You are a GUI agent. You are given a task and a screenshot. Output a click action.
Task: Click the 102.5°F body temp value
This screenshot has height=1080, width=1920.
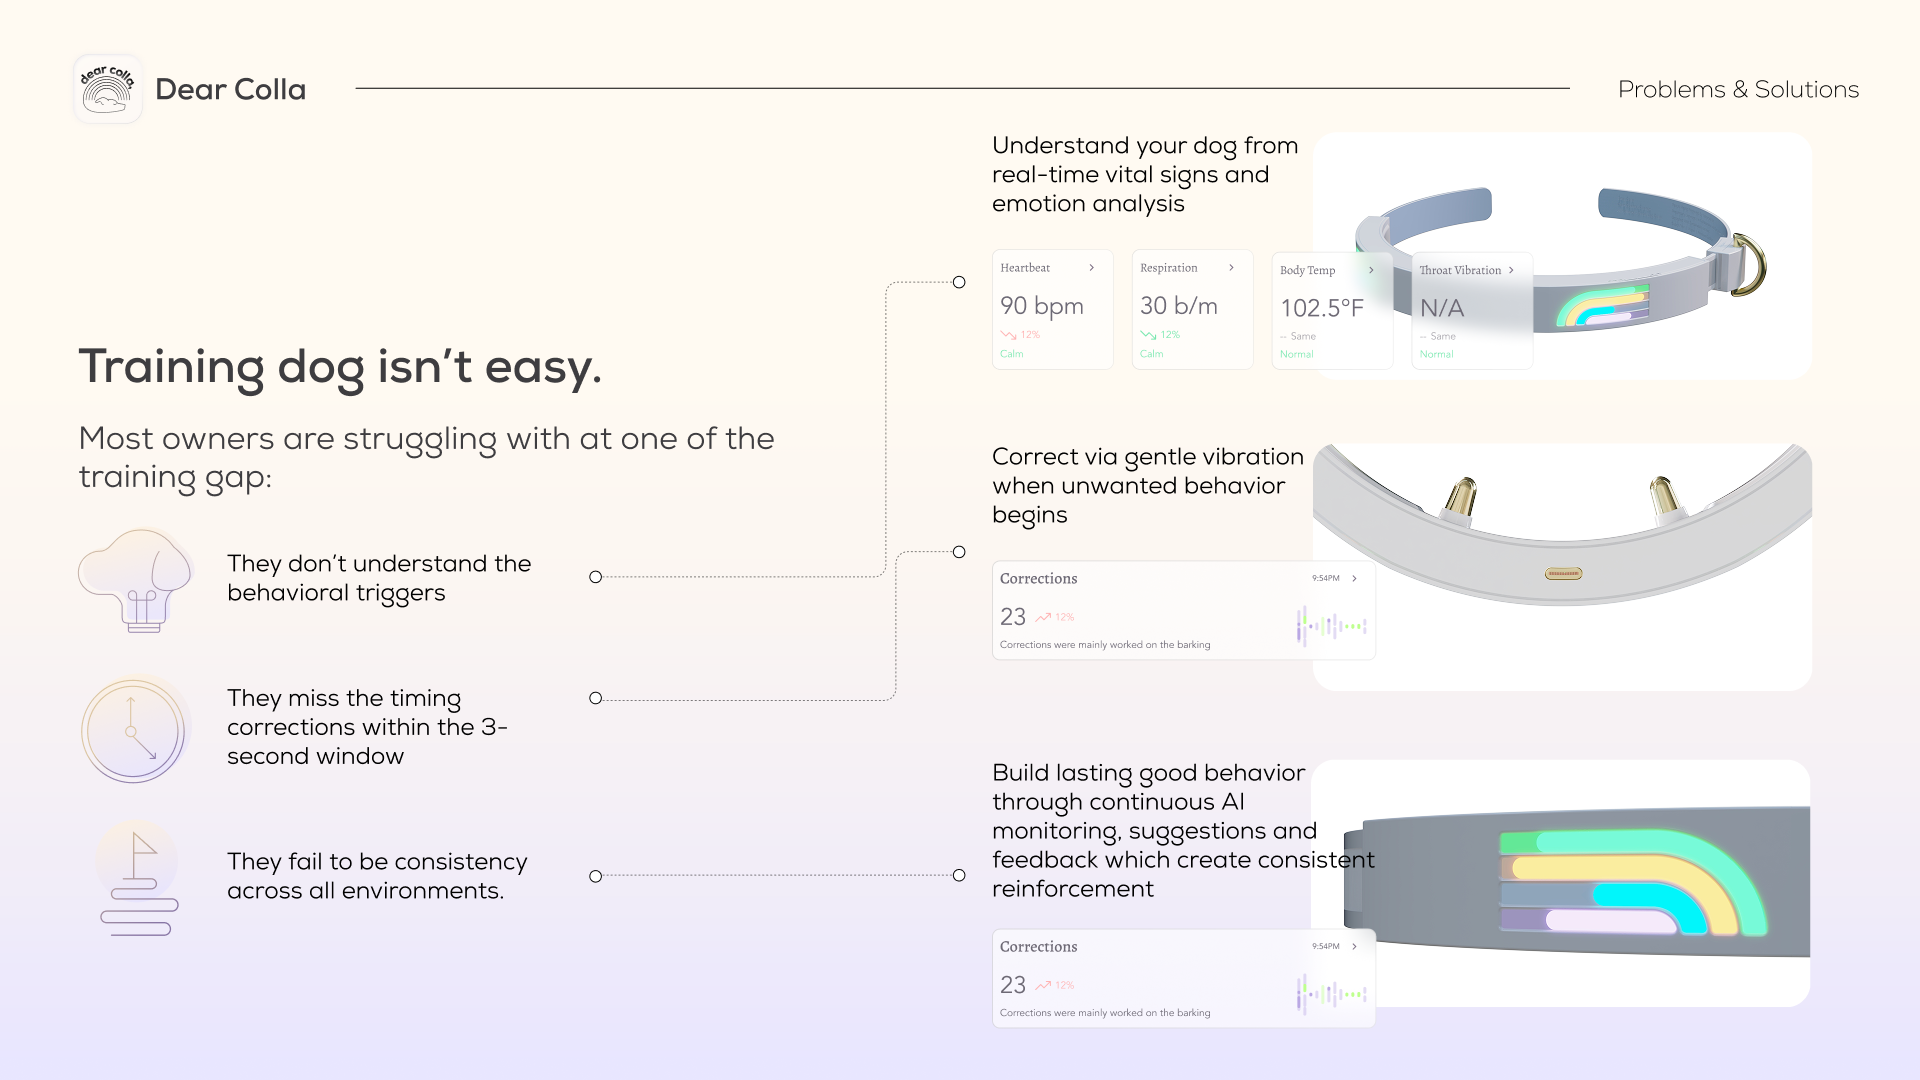[x=1321, y=308]
